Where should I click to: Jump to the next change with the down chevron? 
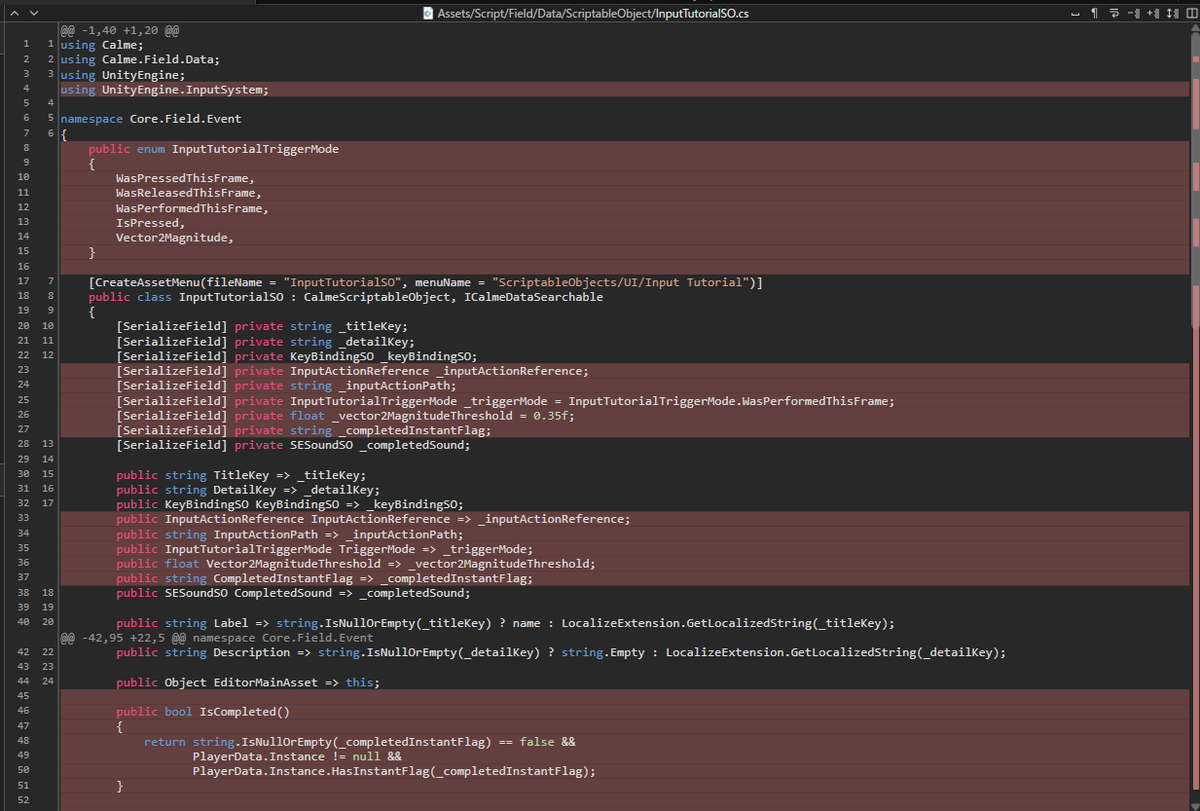coord(33,12)
